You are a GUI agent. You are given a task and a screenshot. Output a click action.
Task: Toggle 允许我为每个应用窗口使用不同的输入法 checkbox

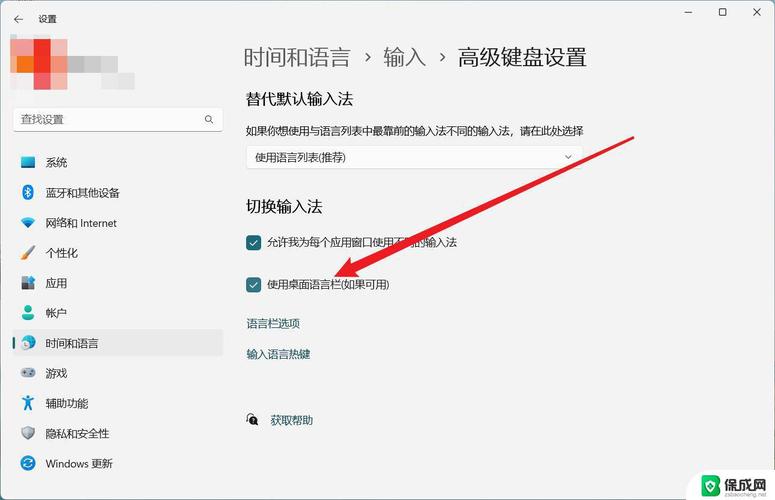pos(254,243)
